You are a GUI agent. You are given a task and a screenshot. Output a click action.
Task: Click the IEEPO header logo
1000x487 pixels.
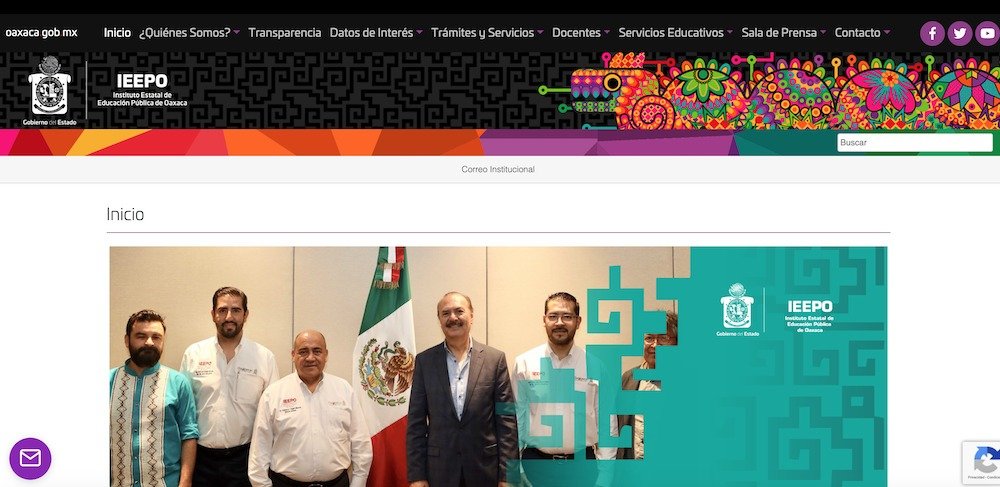pyautogui.click(x=142, y=90)
